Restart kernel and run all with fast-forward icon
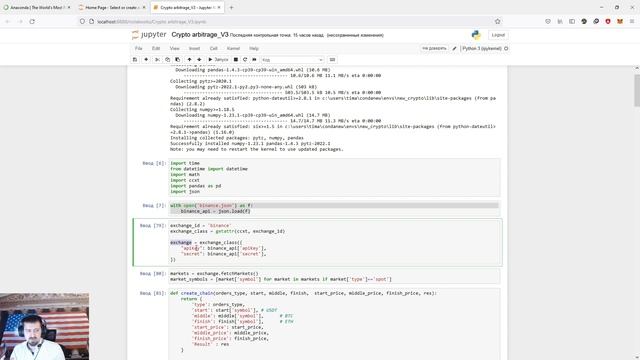This screenshot has height=360, width=640. 254,60
